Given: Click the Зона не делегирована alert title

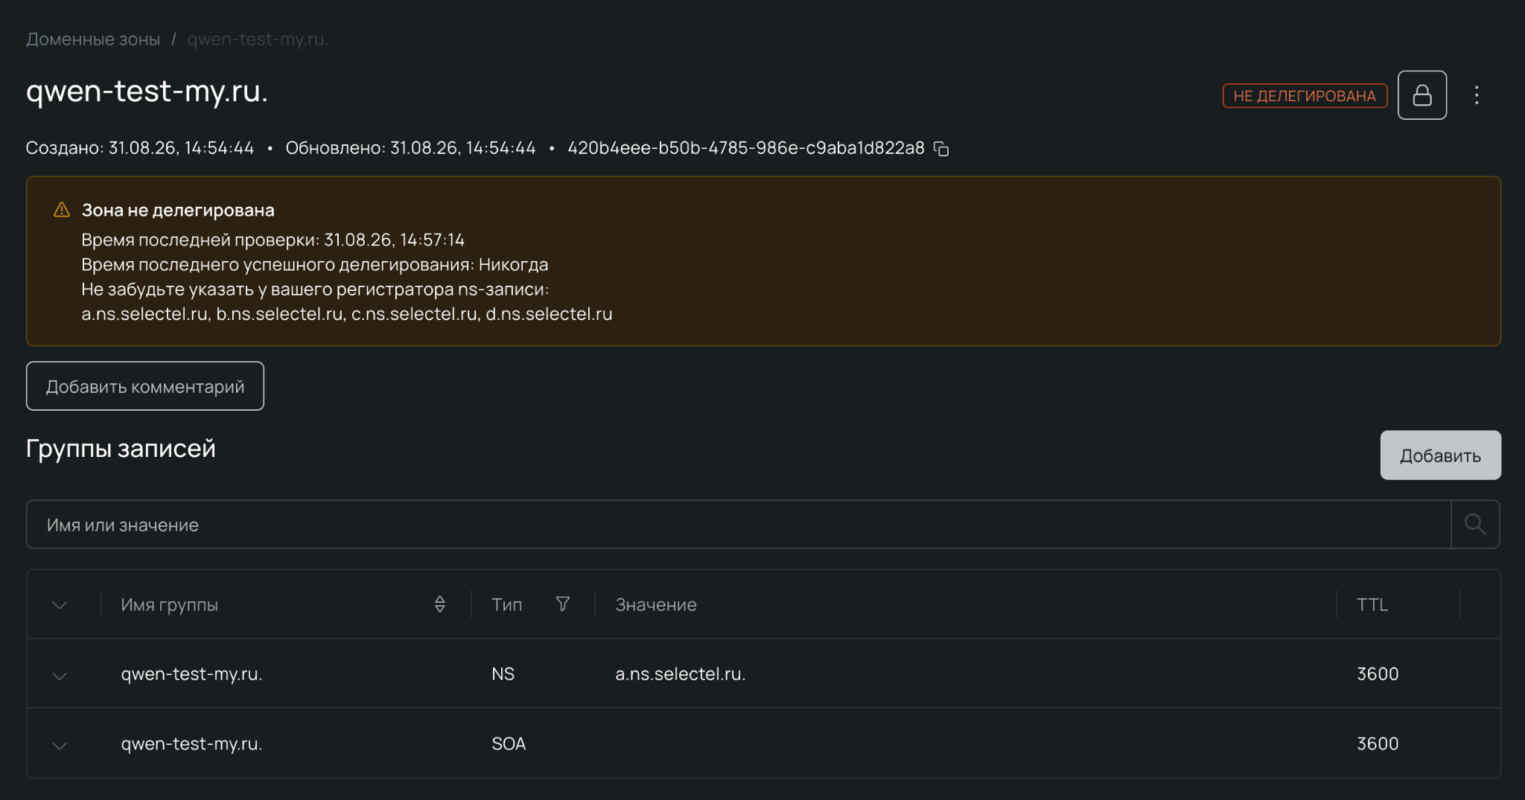Looking at the screenshot, I should point(178,210).
